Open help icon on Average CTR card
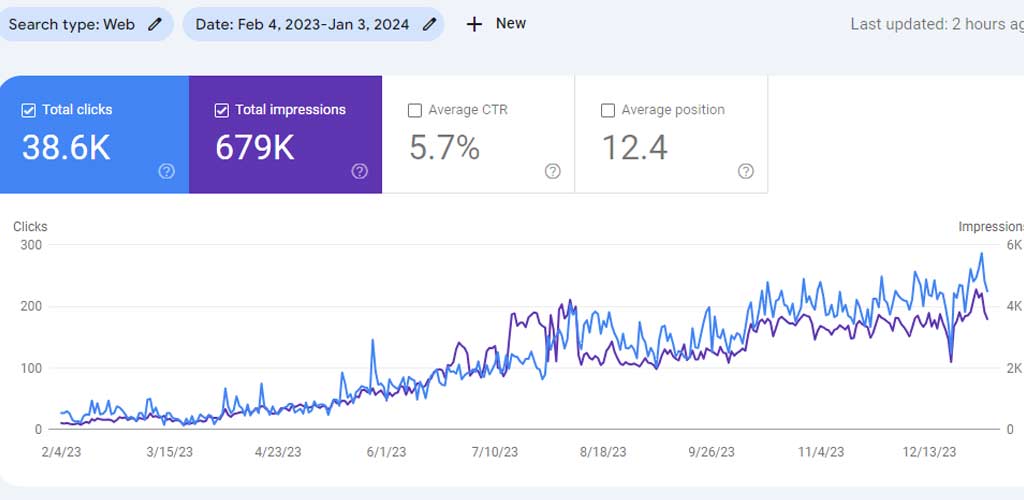Image resolution: width=1024 pixels, height=500 pixels. (552, 171)
